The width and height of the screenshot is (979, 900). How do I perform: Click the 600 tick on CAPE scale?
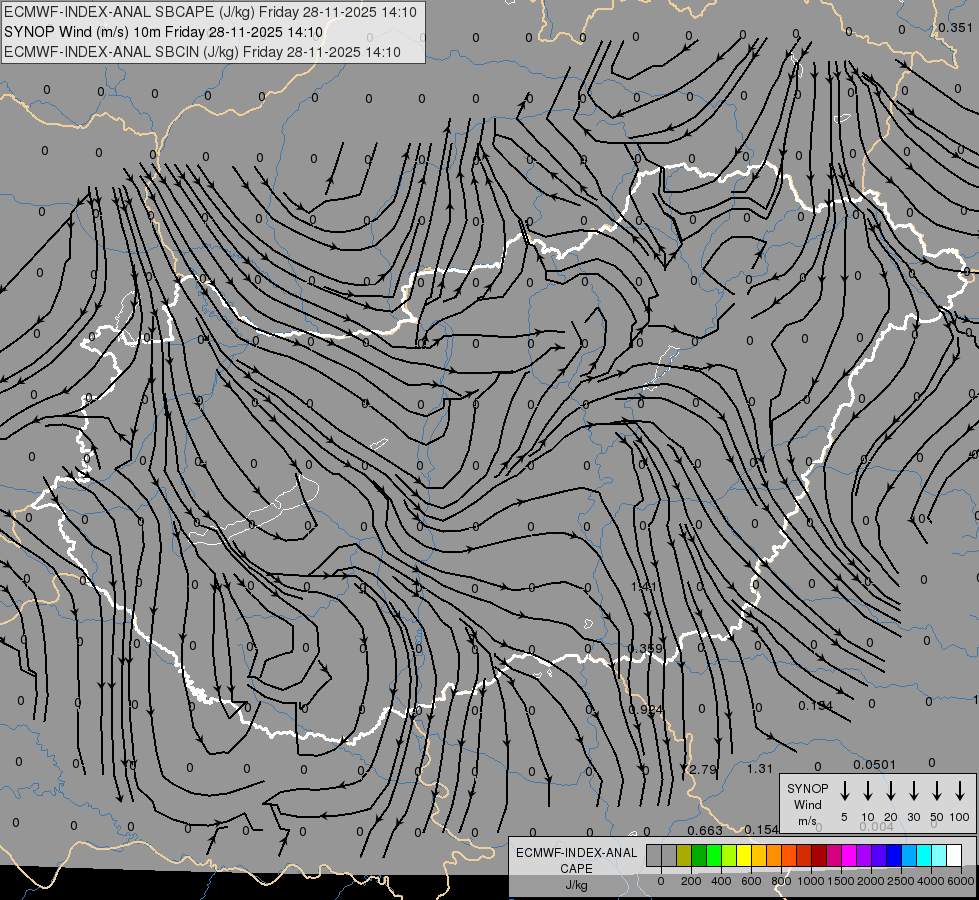pos(751,881)
